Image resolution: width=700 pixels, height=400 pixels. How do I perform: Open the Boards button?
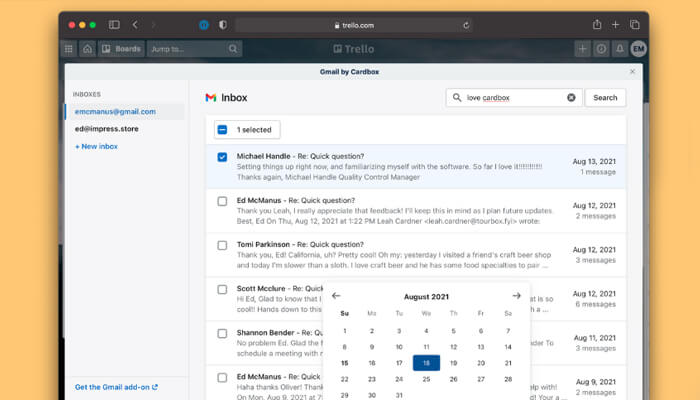point(121,49)
